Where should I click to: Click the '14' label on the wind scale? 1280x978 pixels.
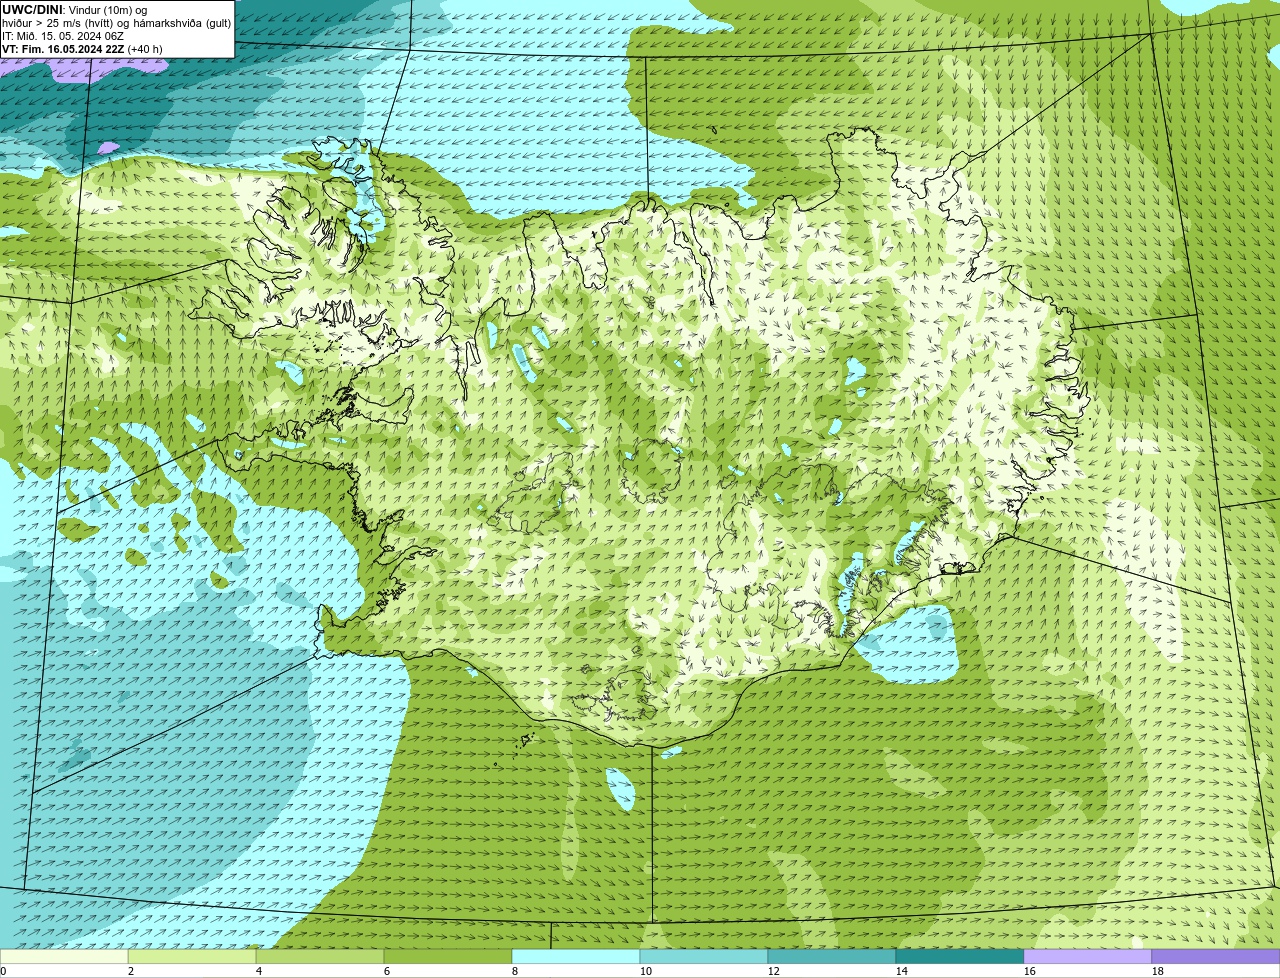click(x=902, y=971)
